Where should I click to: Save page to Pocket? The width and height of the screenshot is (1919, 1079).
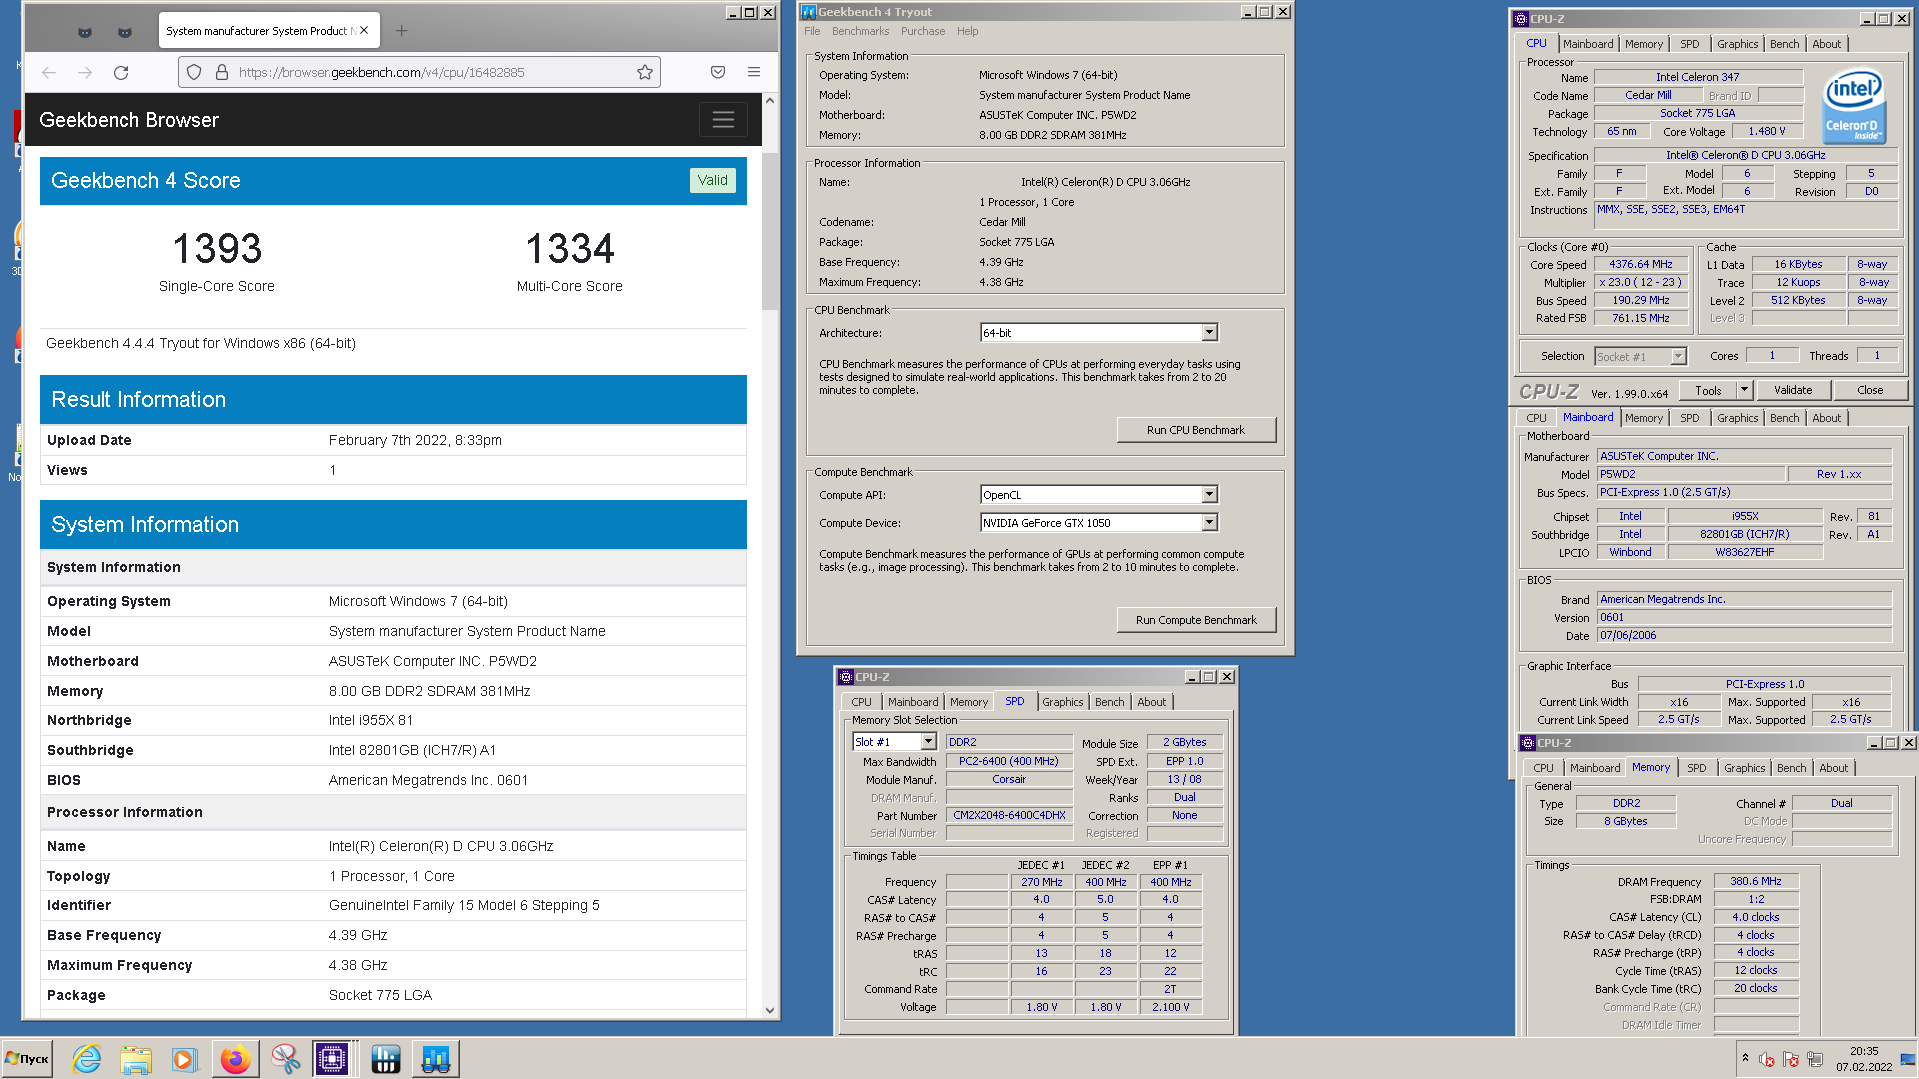(718, 72)
